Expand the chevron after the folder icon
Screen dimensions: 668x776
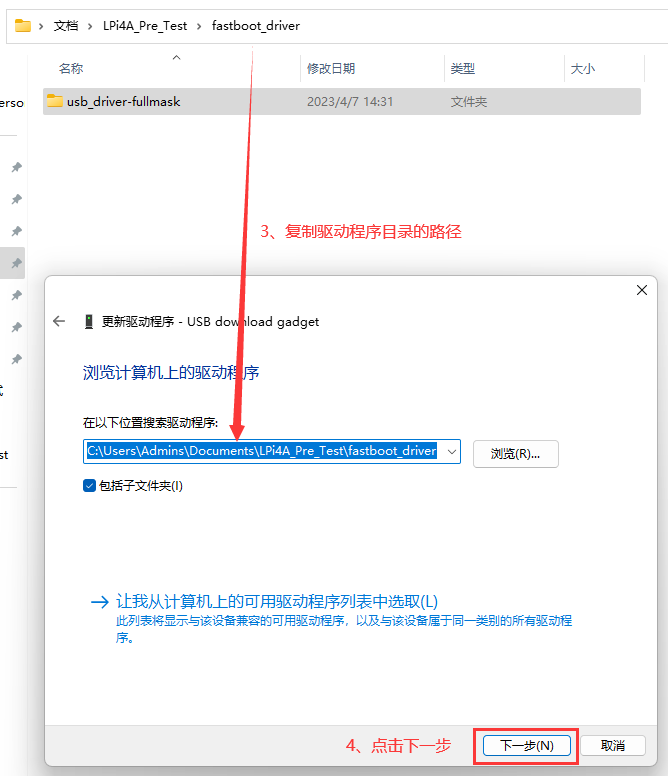pos(42,26)
